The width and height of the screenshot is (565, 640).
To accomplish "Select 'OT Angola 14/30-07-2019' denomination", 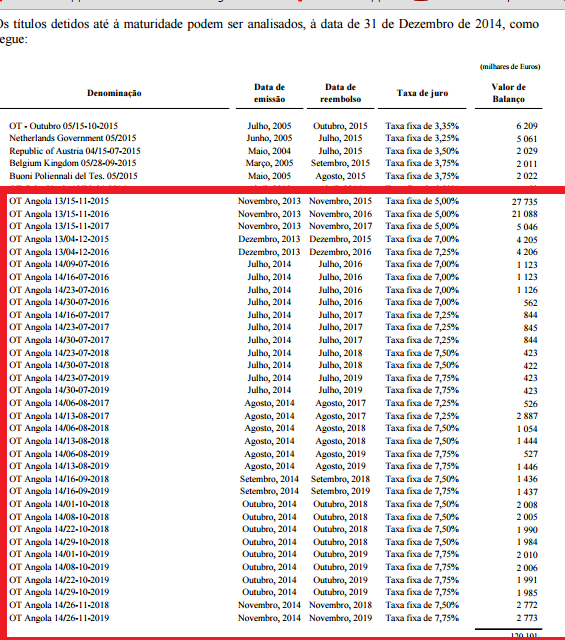I will (59, 390).
